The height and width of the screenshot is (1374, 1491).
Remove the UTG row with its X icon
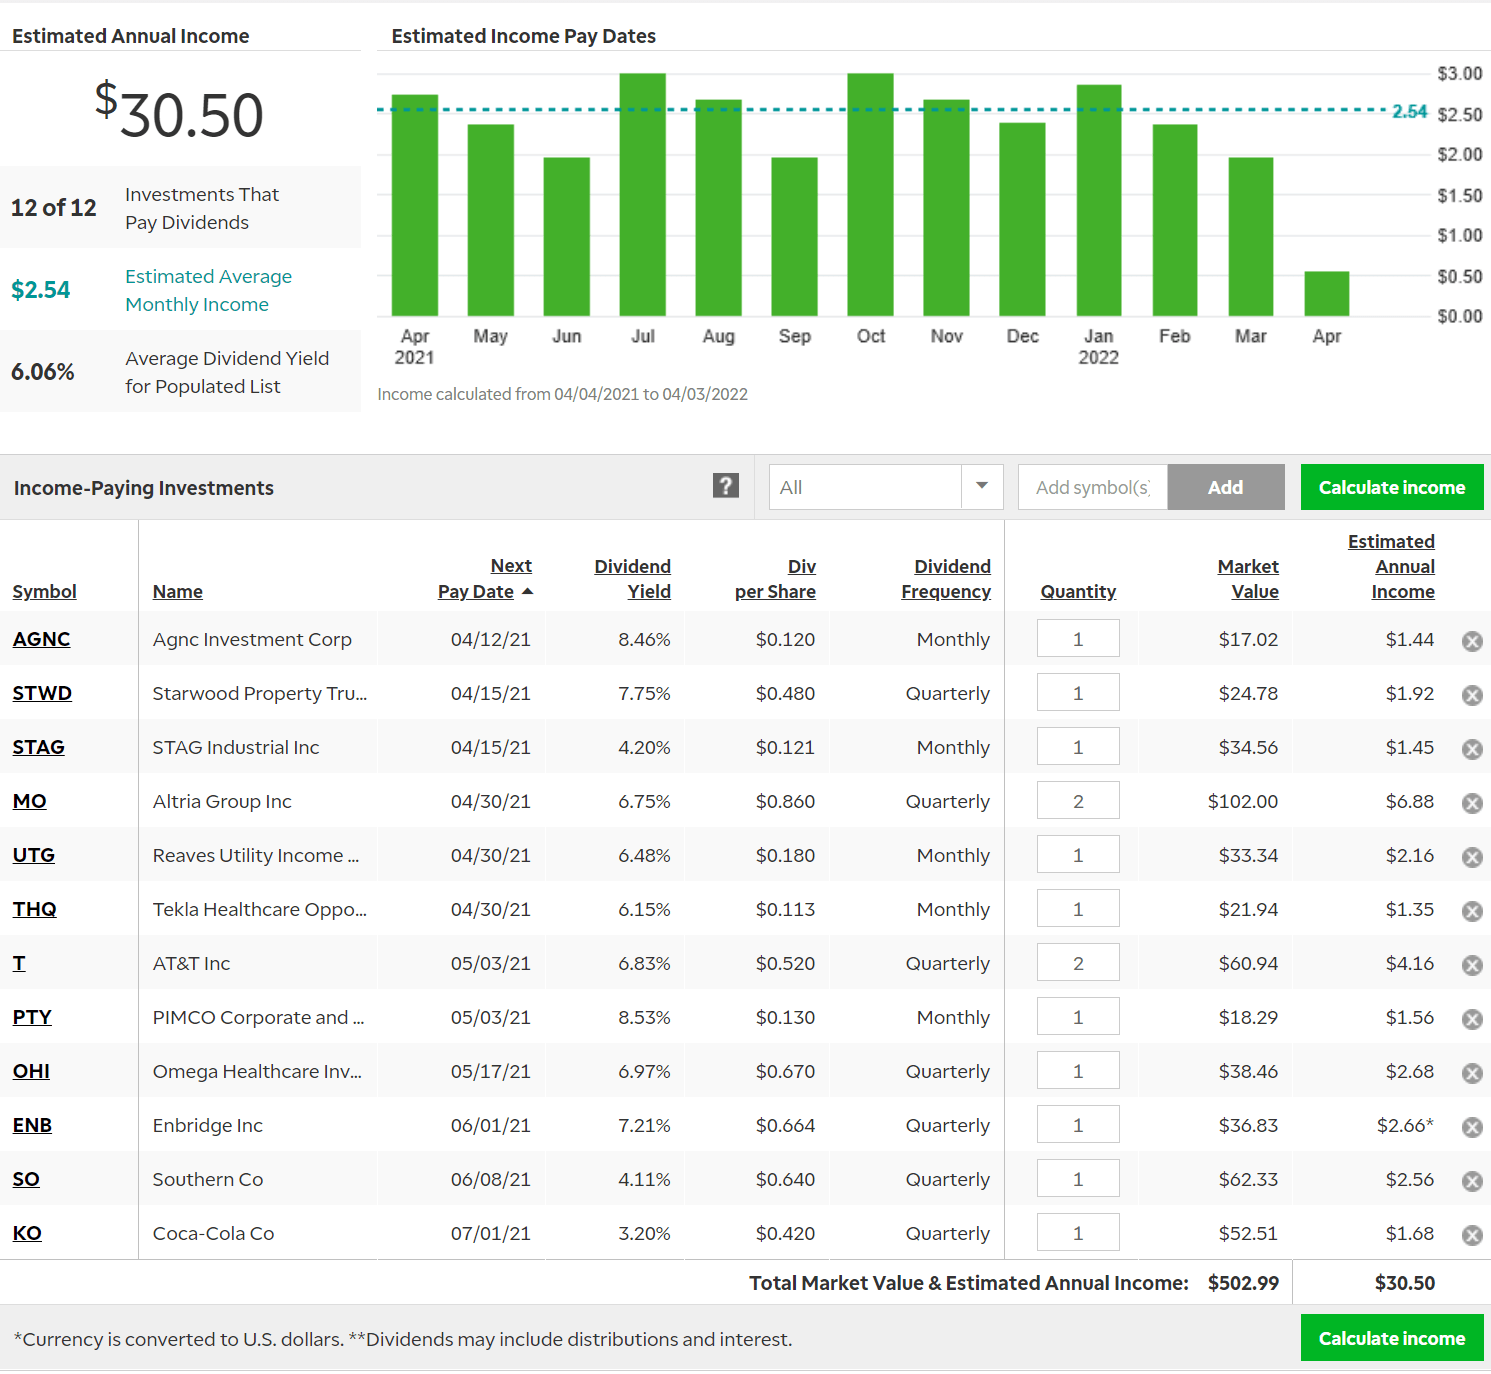(1472, 857)
